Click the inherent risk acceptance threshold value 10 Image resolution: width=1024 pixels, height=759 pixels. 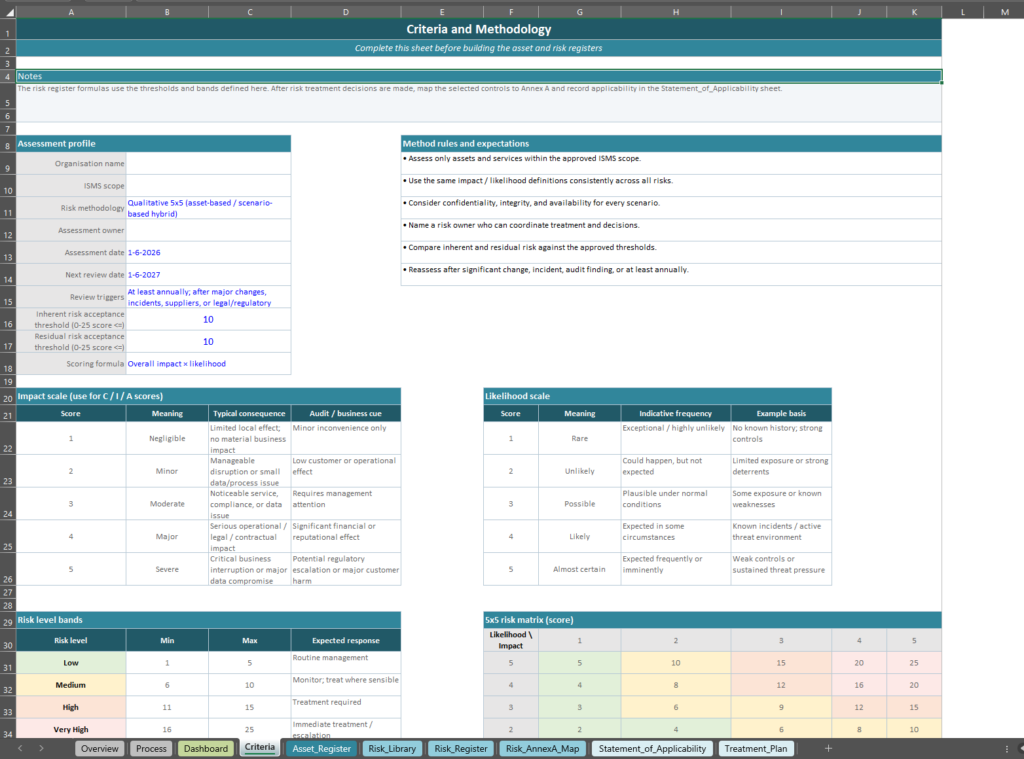click(208, 318)
